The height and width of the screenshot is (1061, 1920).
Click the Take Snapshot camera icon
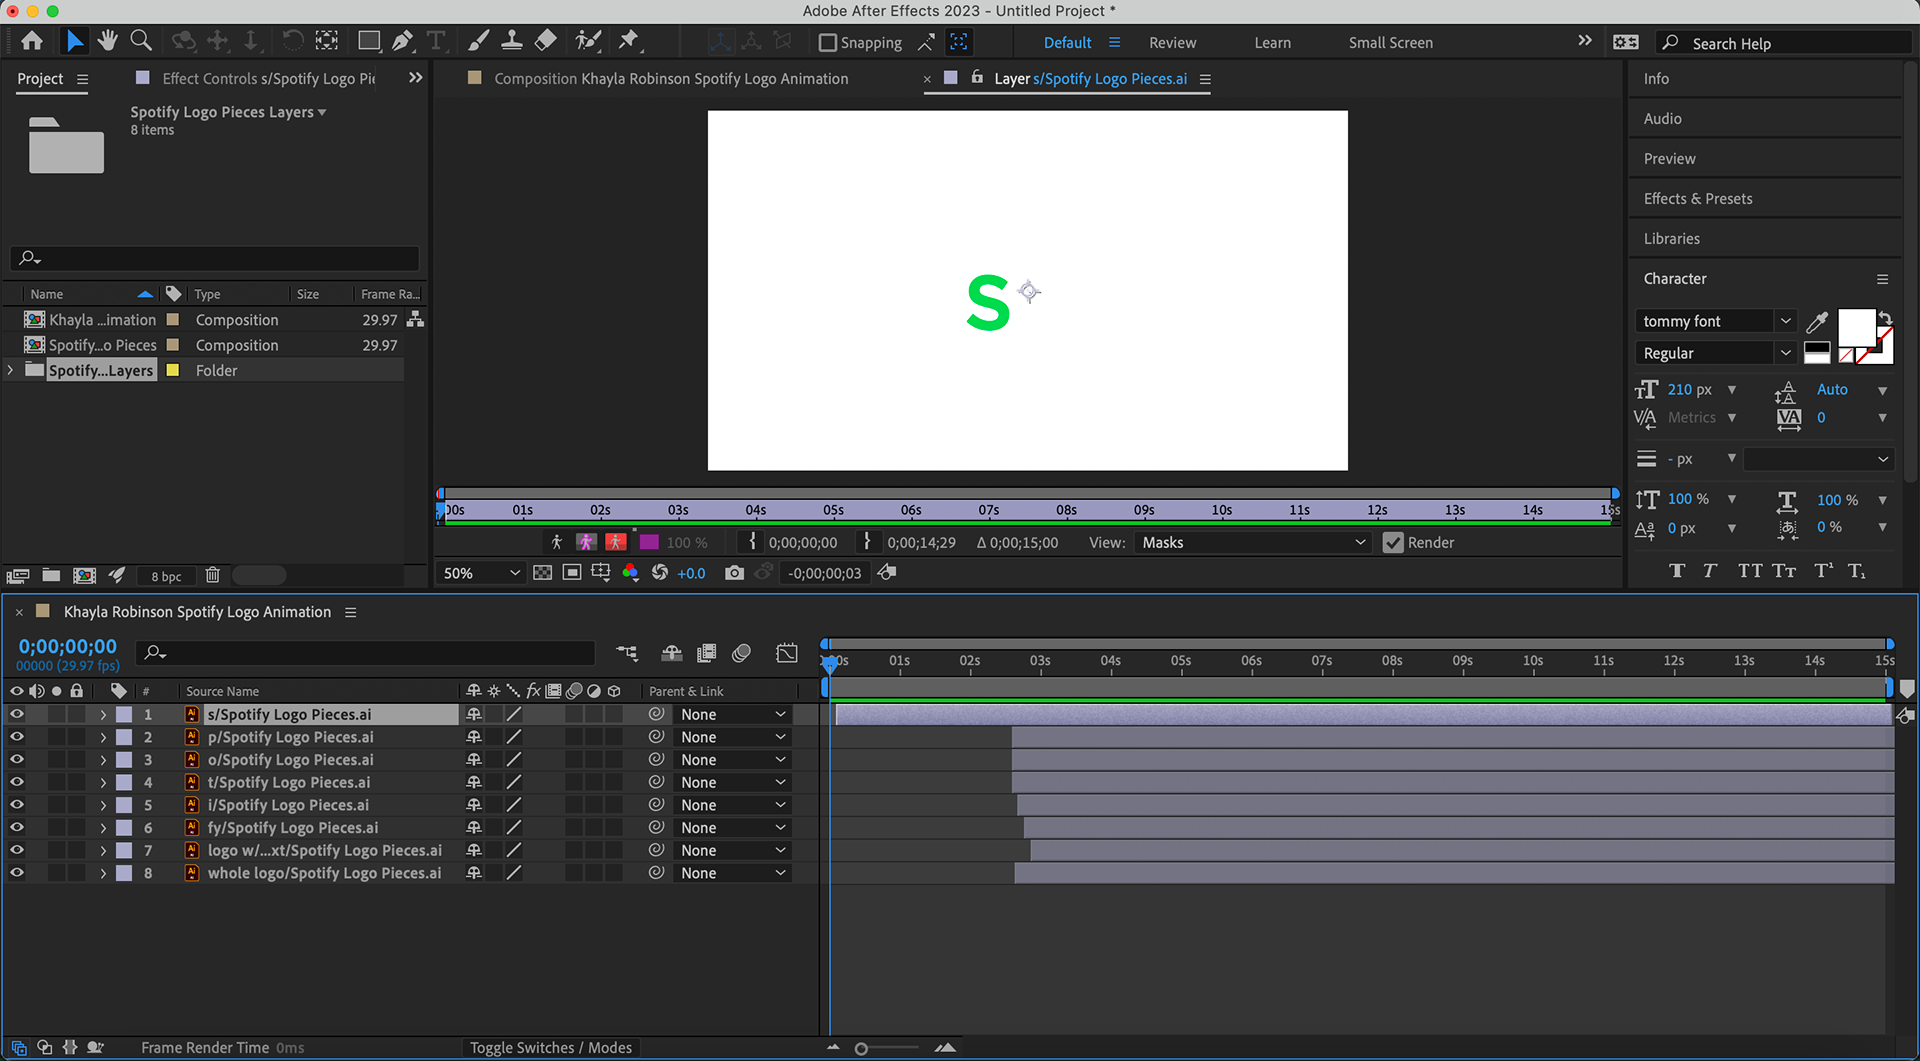(x=734, y=573)
